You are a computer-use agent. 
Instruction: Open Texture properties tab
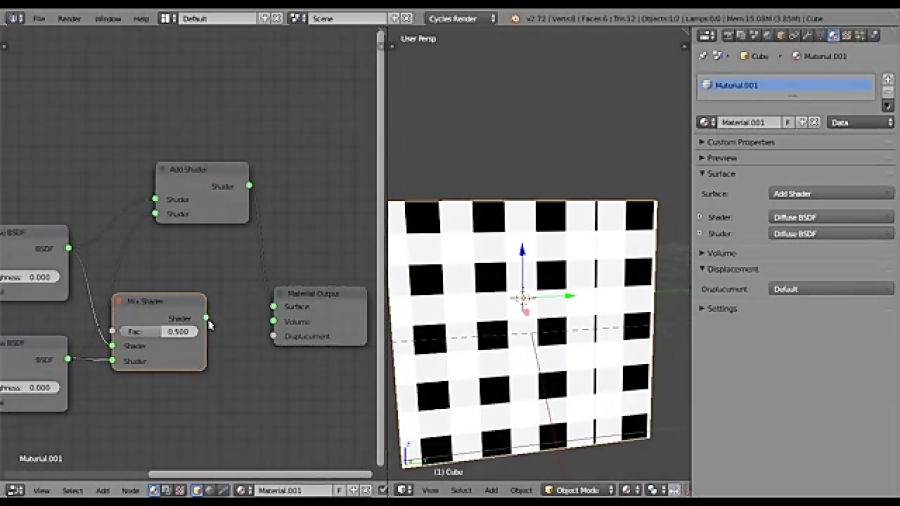click(x=847, y=36)
